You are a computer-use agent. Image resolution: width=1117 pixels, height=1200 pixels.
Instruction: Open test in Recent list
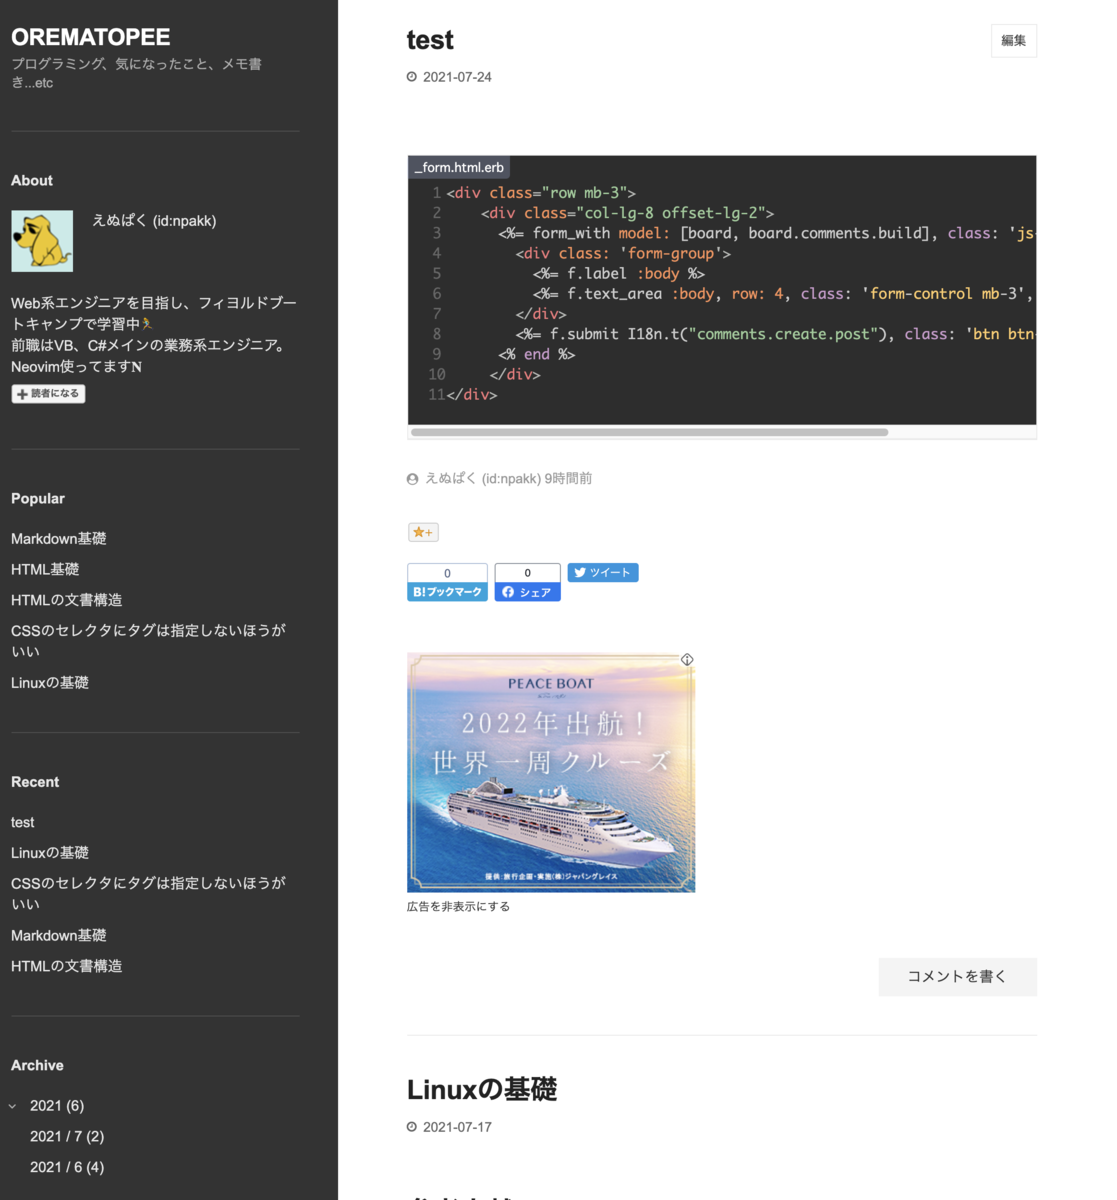point(23,822)
